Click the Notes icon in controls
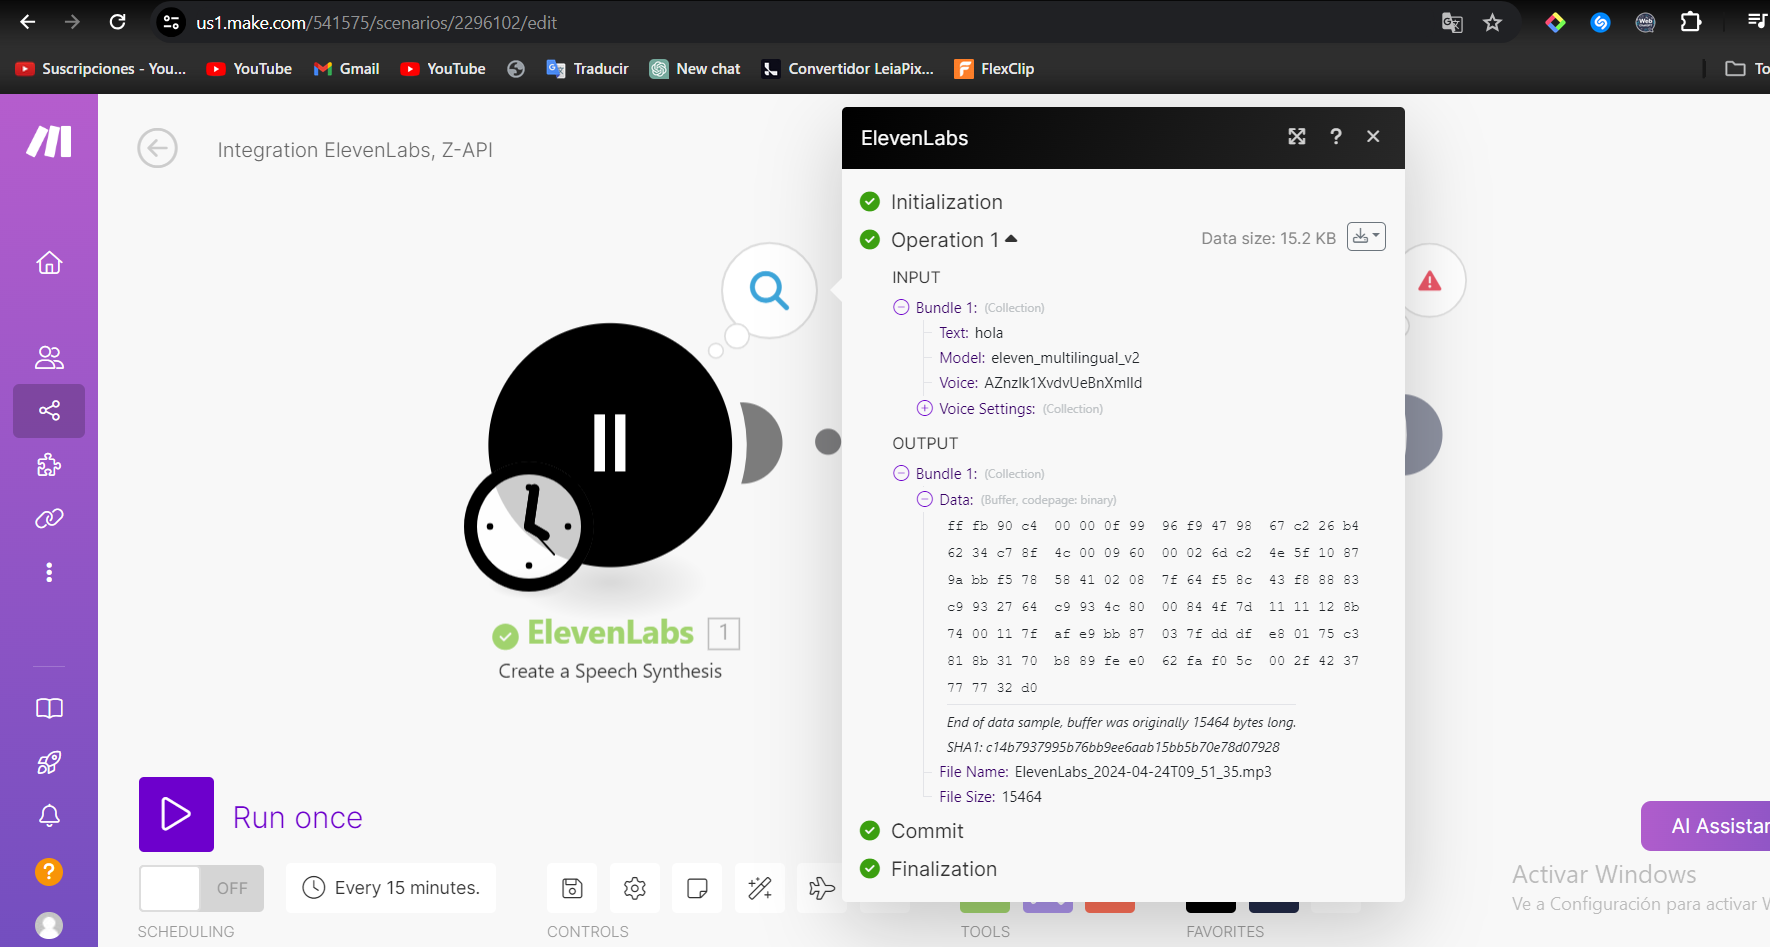The width and height of the screenshot is (1770, 947). point(697,888)
